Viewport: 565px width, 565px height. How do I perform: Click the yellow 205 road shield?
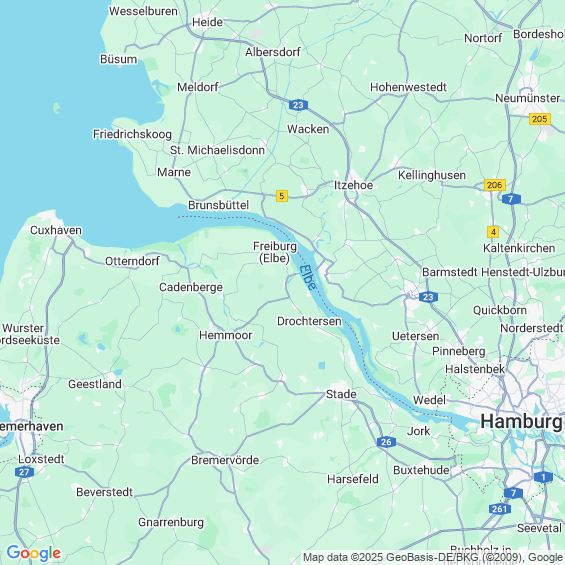pos(540,119)
